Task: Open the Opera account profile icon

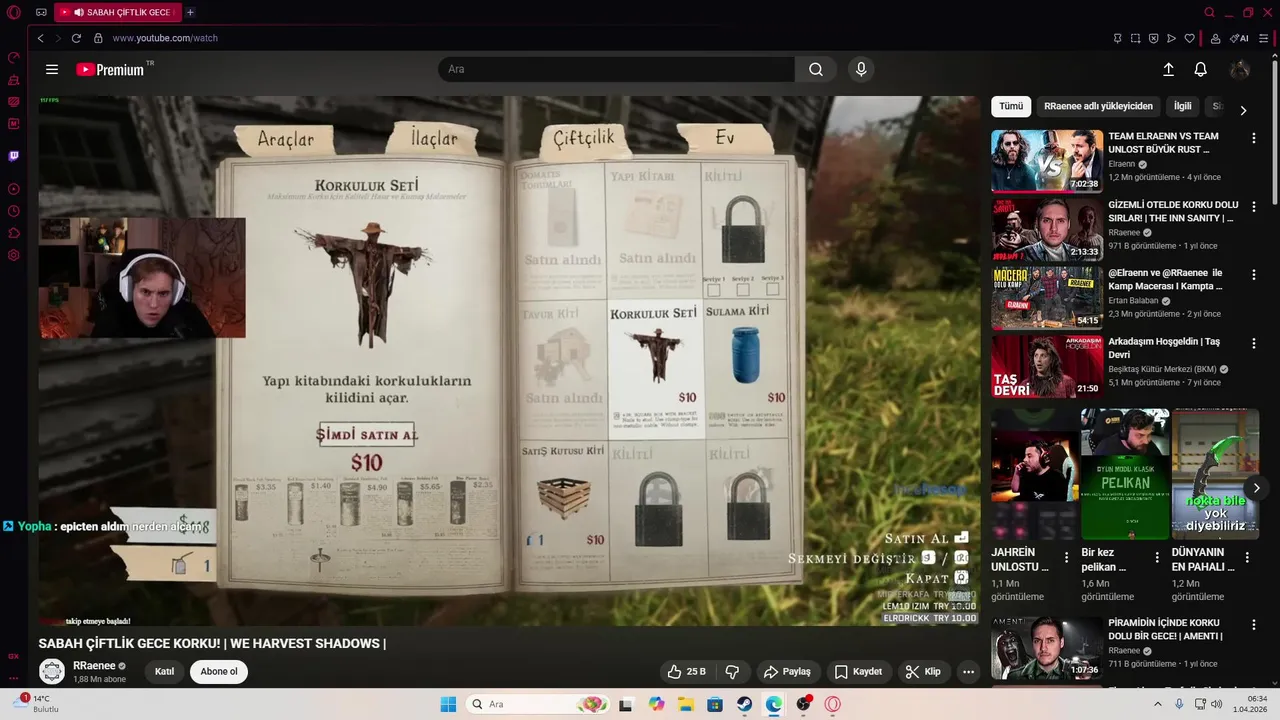Action: pos(1215,38)
